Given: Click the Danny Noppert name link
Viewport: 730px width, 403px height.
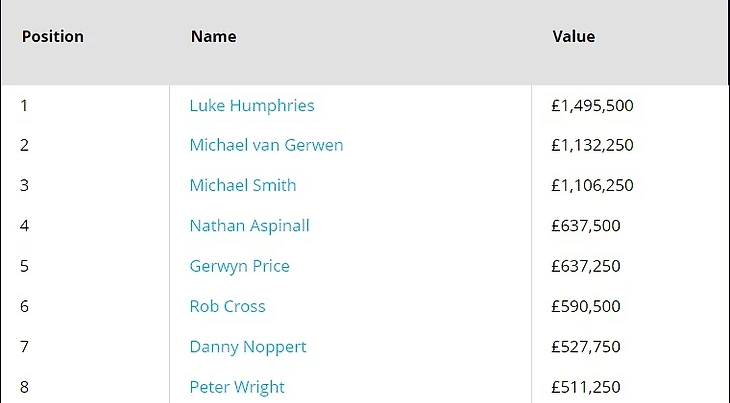Looking at the screenshot, I should [248, 347].
